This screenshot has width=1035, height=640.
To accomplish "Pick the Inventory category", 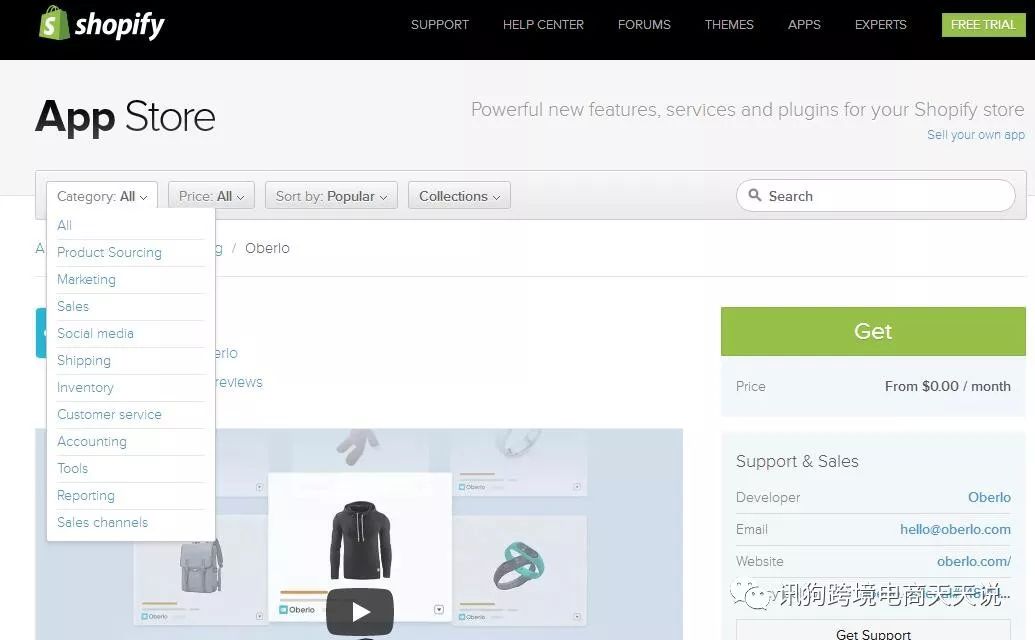I will coord(85,387).
